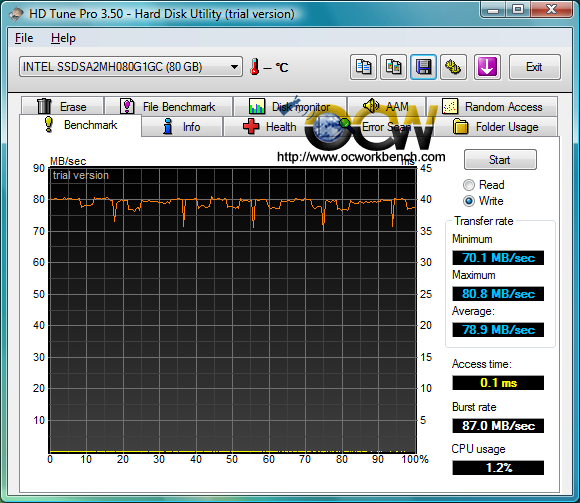Click the AAM speaker icon
Screen dimensions: 580x503
pyautogui.click(x=371, y=106)
